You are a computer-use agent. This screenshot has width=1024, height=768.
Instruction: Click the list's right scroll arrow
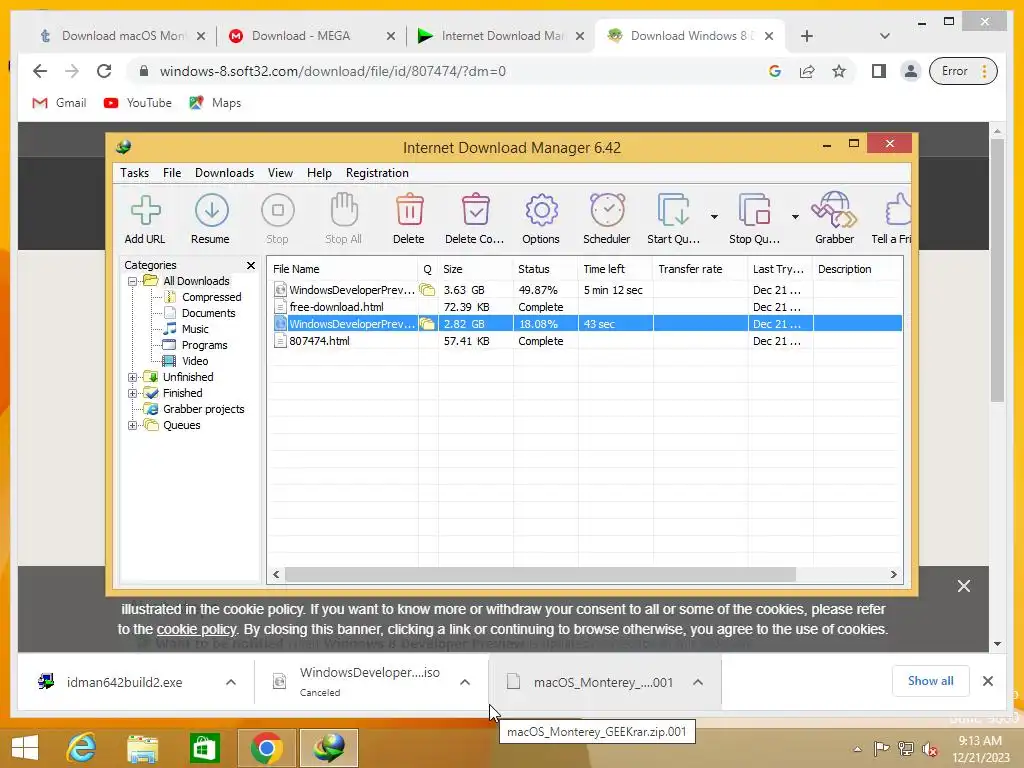coord(894,575)
